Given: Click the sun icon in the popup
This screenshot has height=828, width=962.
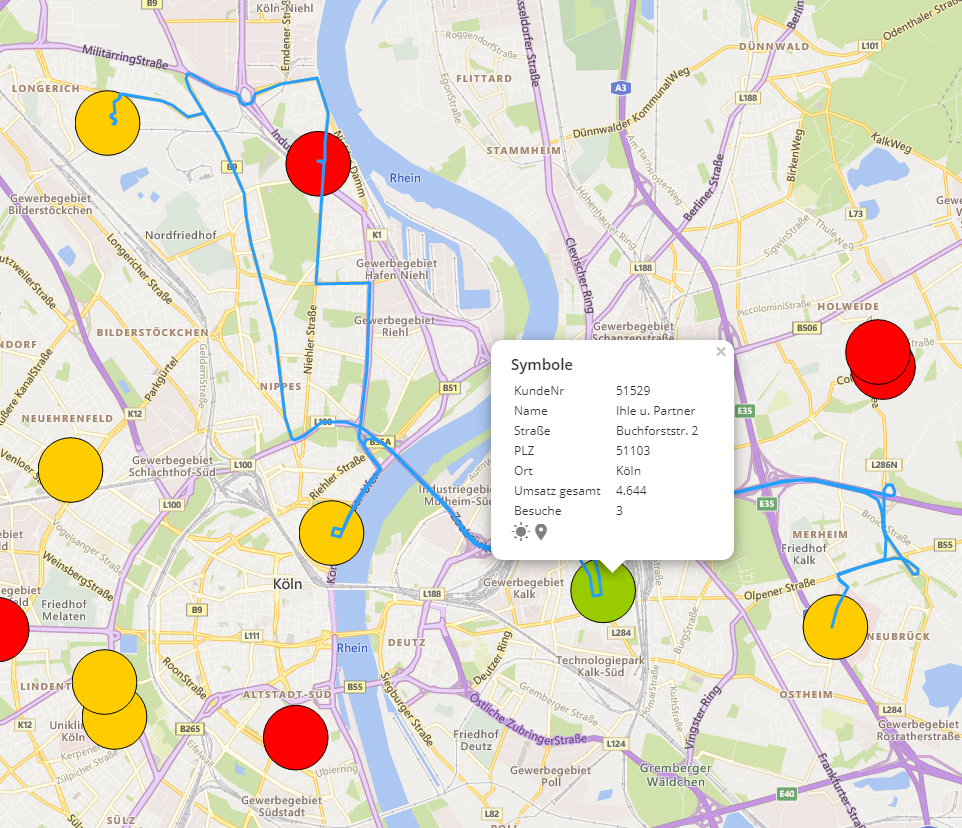Looking at the screenshot, I should [520, 531].
